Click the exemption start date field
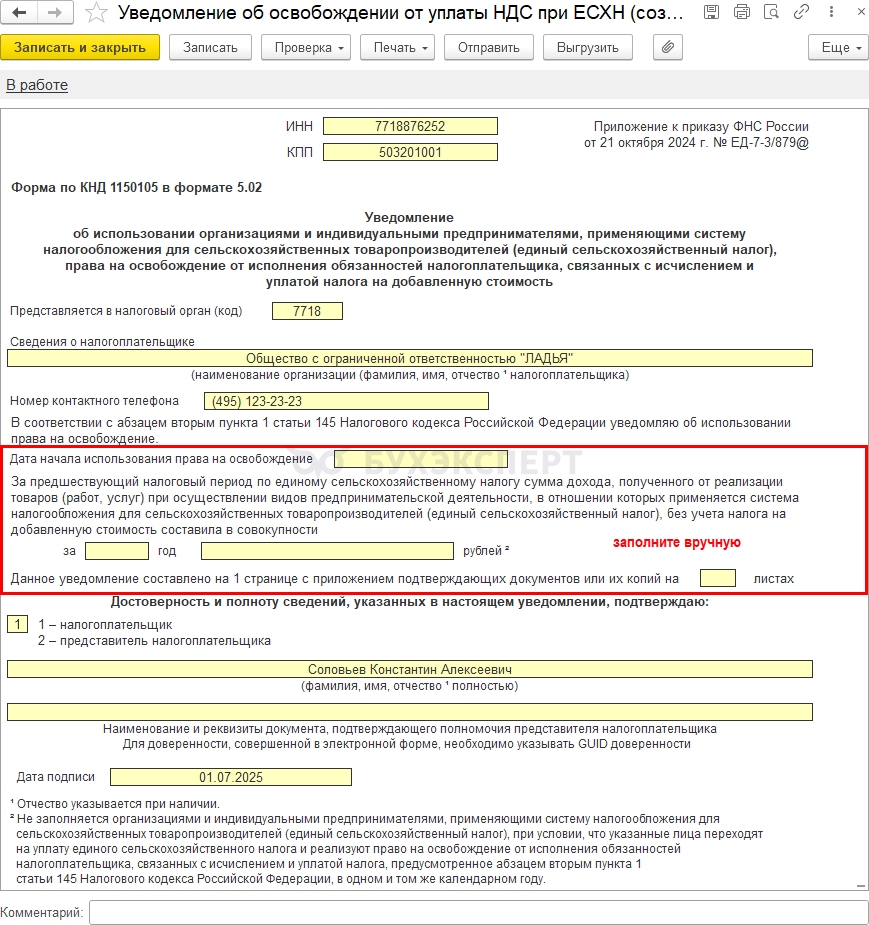869x925 pixels. [421, 459]
